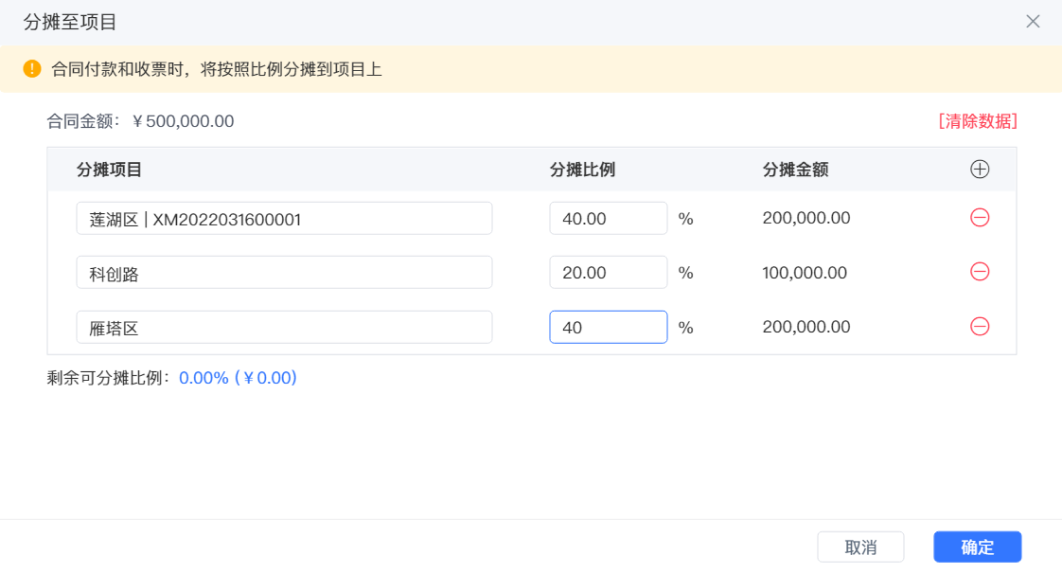This screenshot has width=1062, height=574.
Task: Click the 分摊项目 column header
Action: (x=108, y=169)
